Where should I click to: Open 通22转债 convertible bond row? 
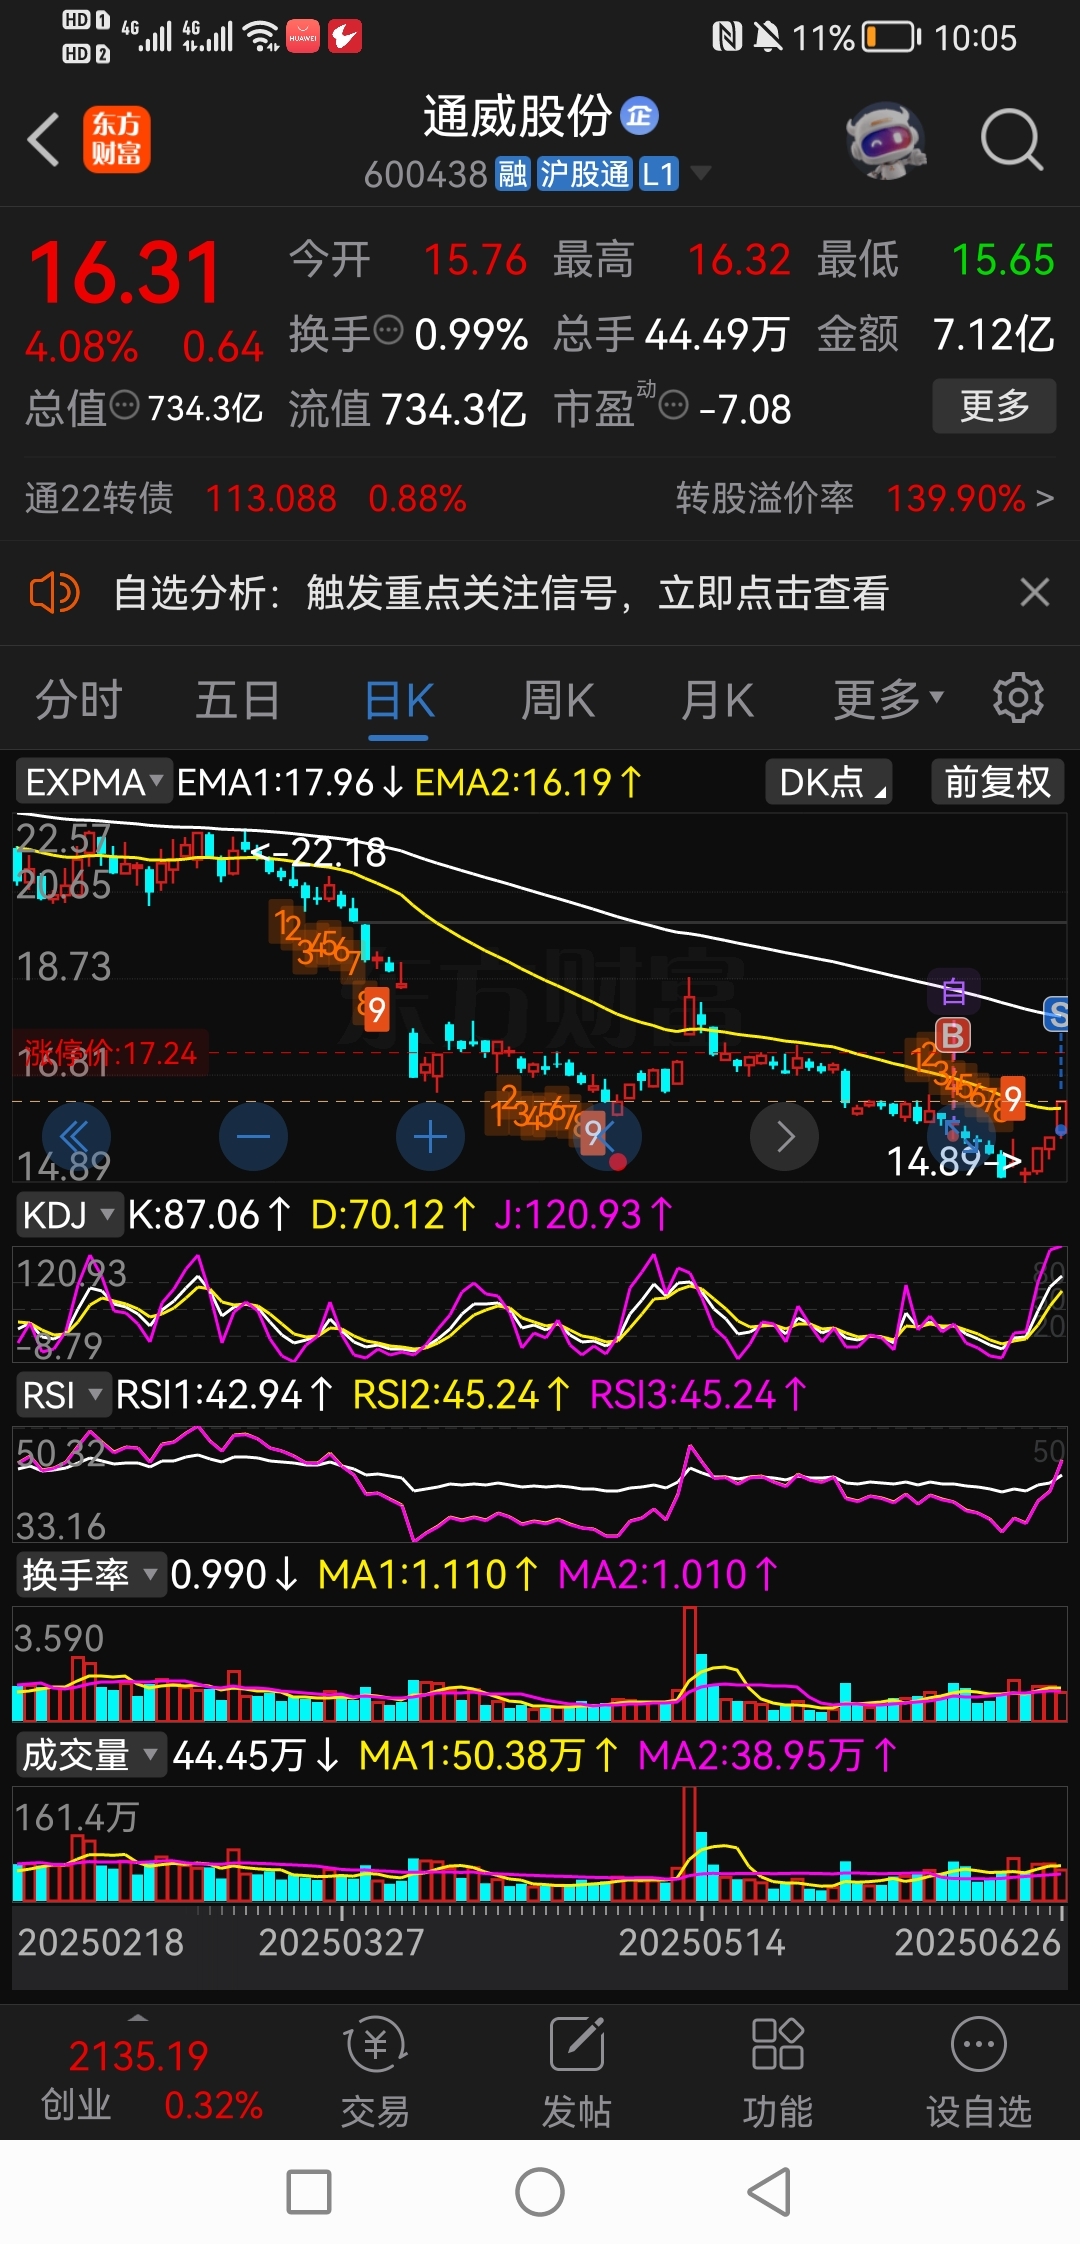coord(245,498)
